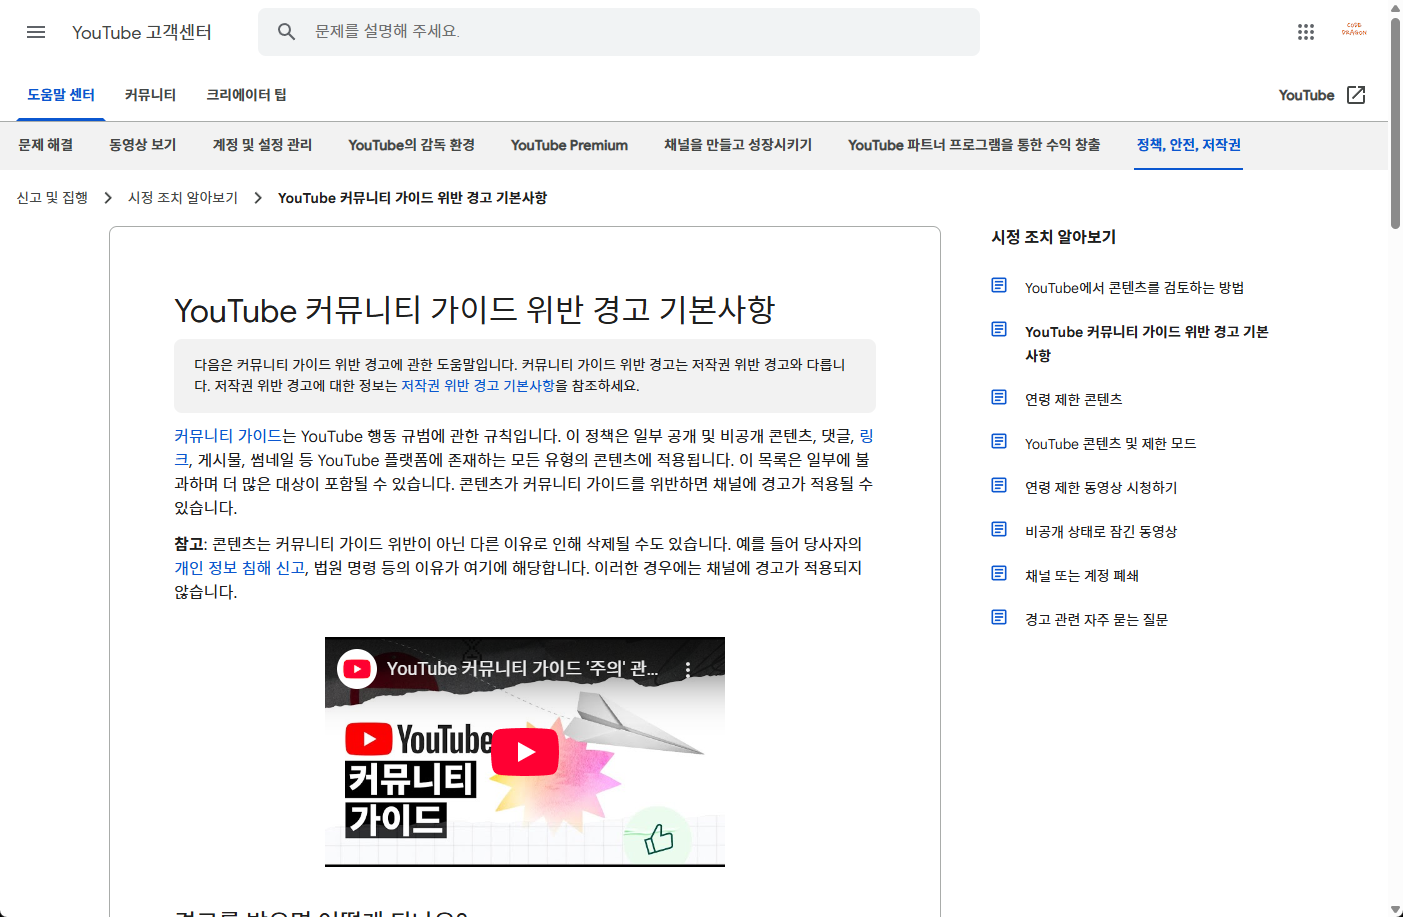Viewport: 1403px width, 917px height.
Task: Click article icon beside 연령 제한 콘텐츠
Action: [999, 398]
